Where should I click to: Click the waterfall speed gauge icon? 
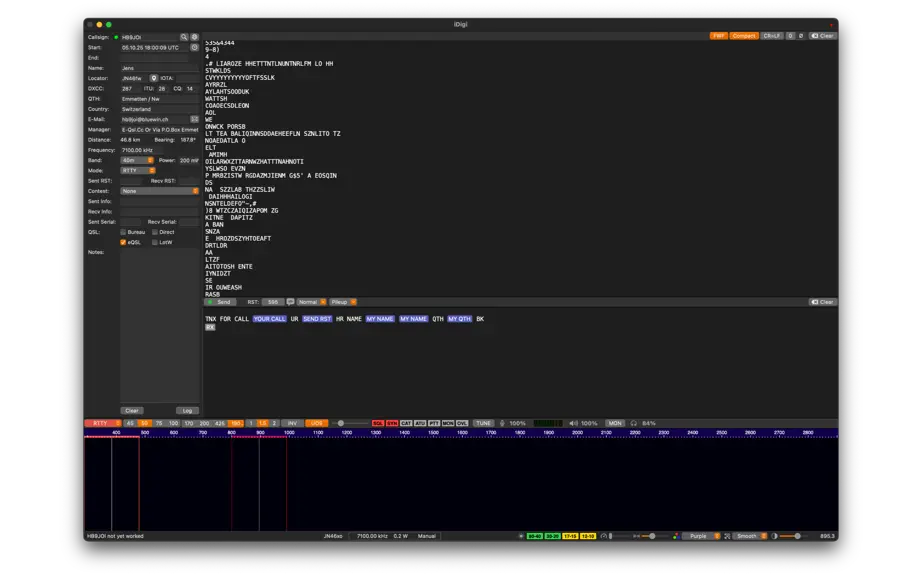[604, 536]
